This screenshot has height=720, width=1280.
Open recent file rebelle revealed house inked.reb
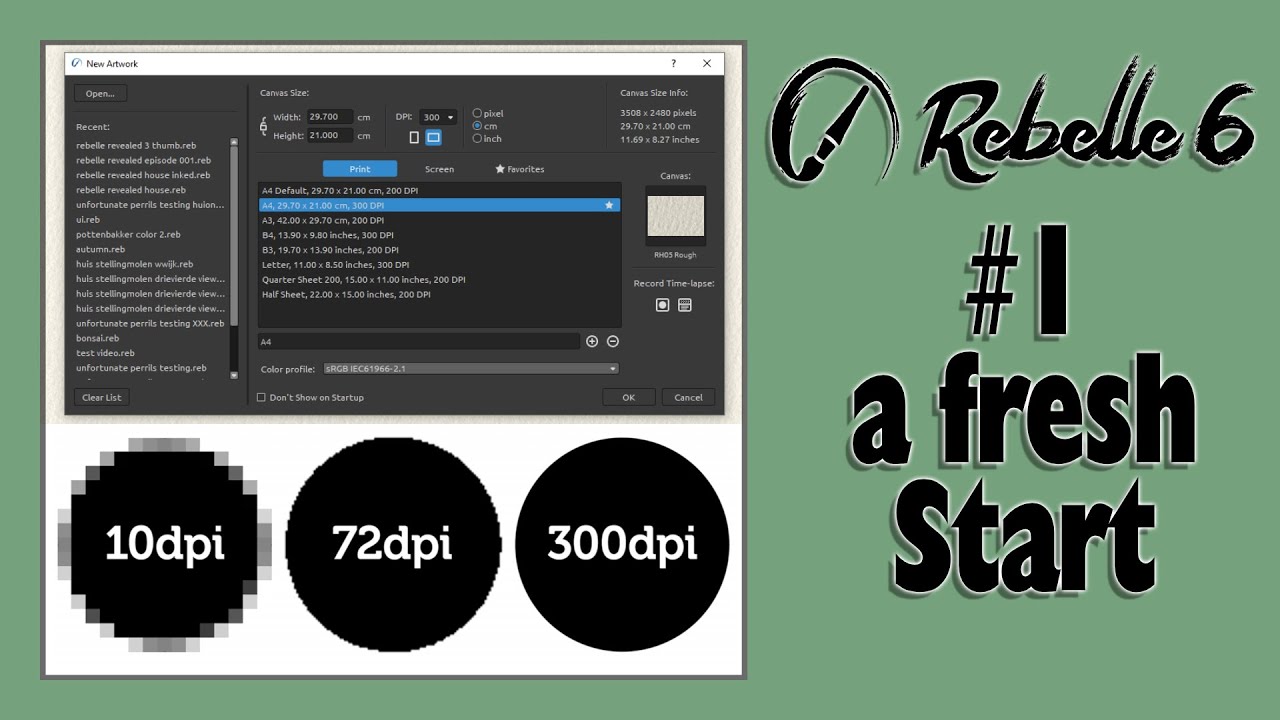pyautogui.click(x=143, y=175)
